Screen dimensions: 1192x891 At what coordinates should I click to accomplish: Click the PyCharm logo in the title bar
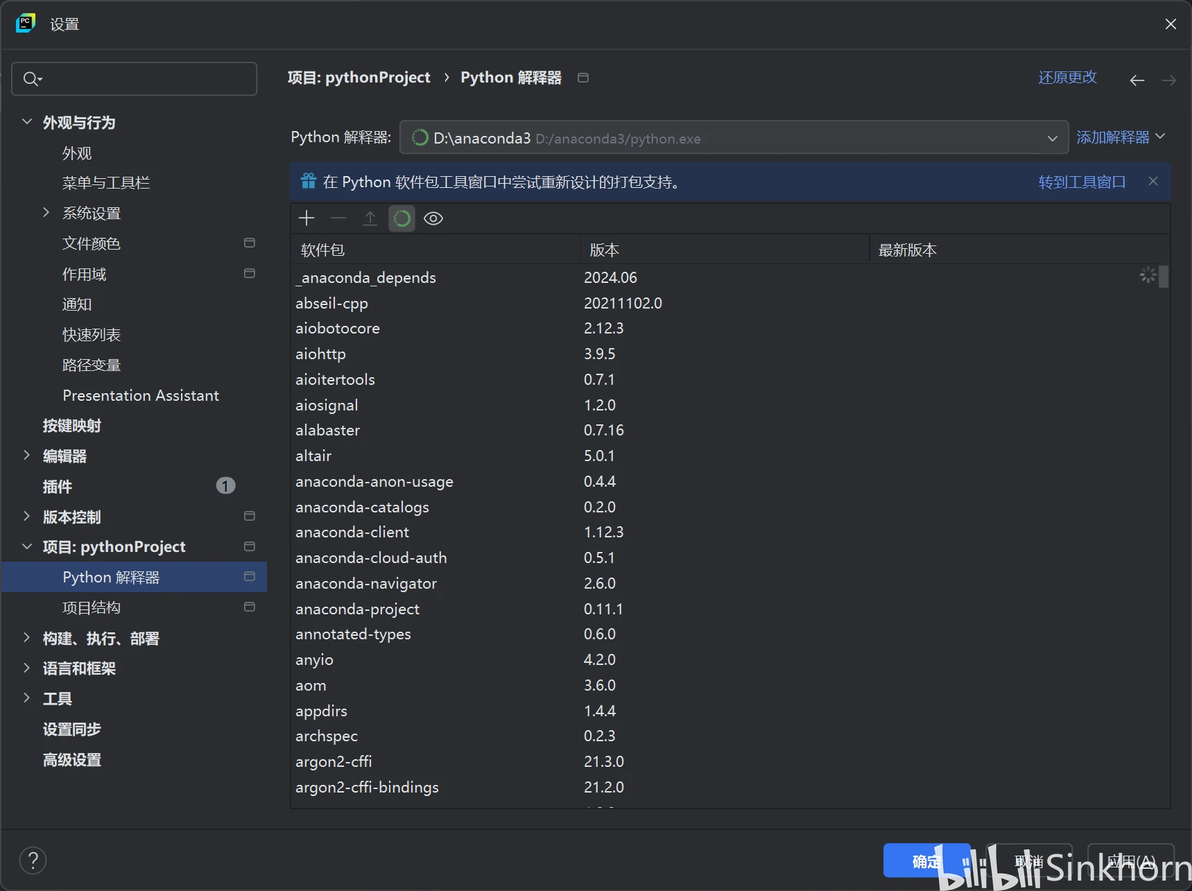(25, 24)
